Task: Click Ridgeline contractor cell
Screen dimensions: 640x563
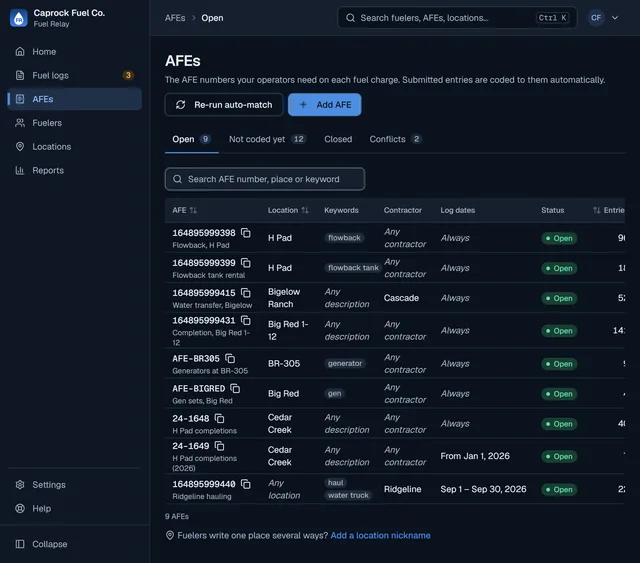Action: pyautogui.click(x=402, y=489)
